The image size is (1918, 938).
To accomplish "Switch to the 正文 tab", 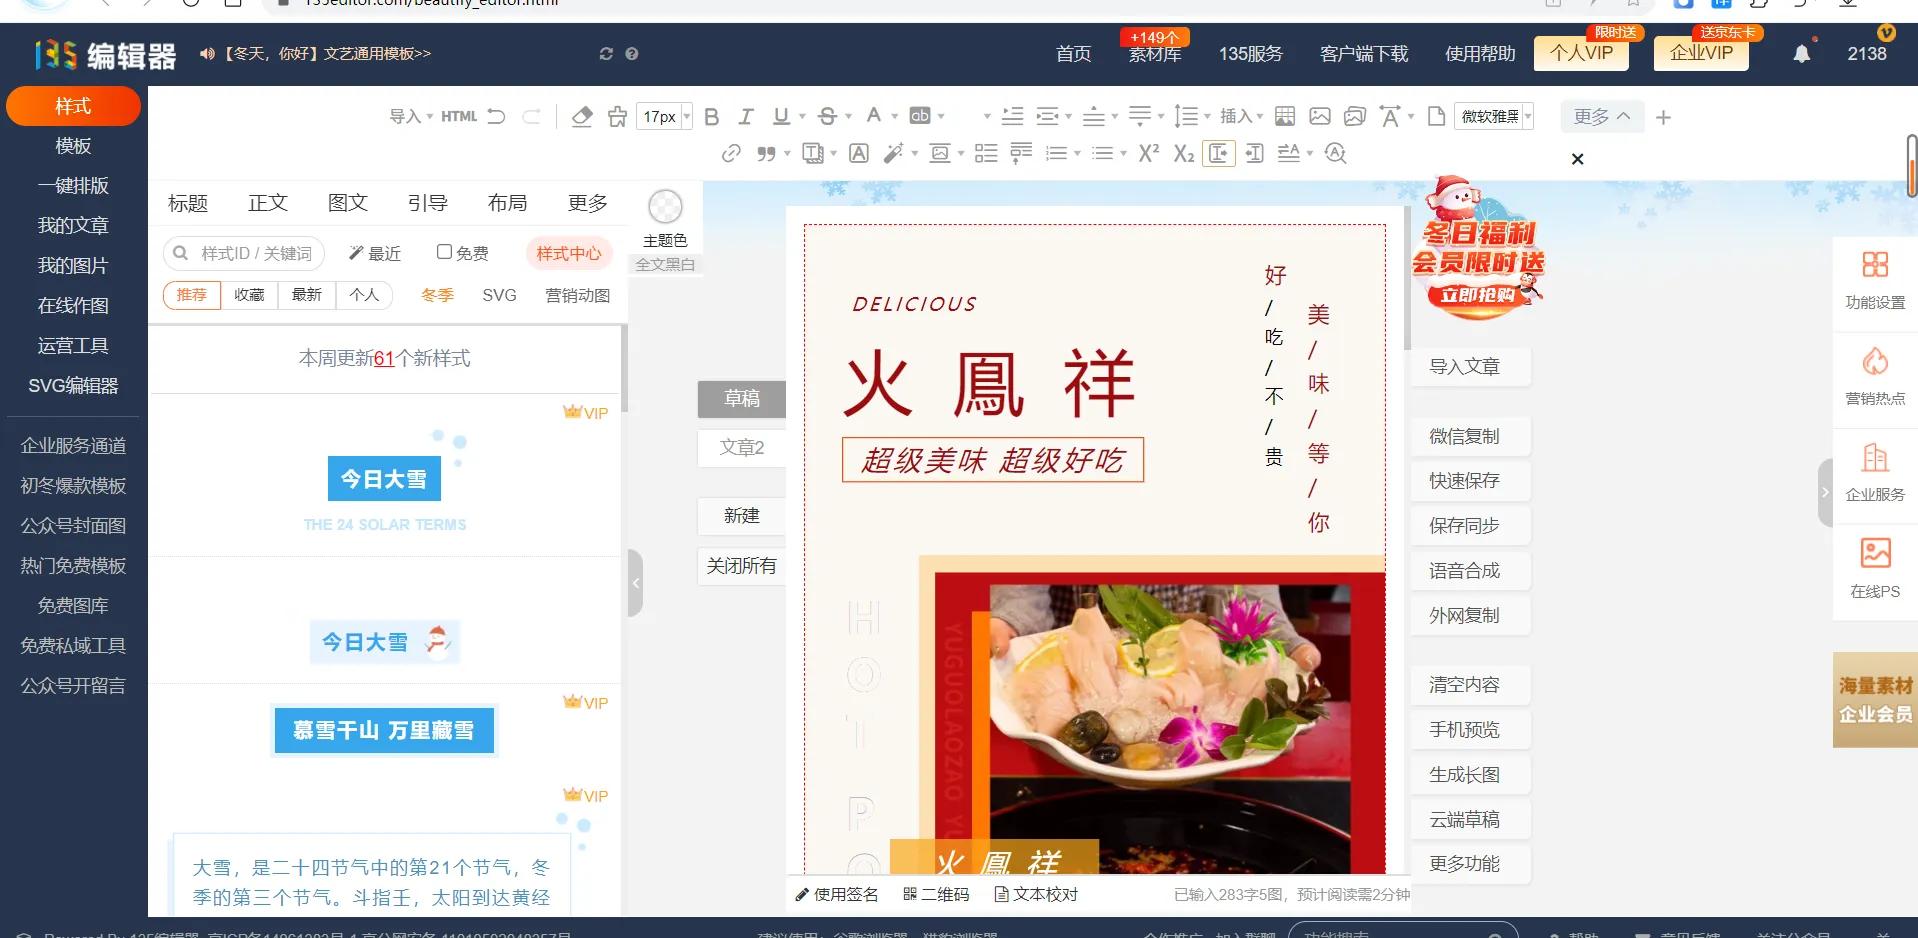I will tap(267, 202).
